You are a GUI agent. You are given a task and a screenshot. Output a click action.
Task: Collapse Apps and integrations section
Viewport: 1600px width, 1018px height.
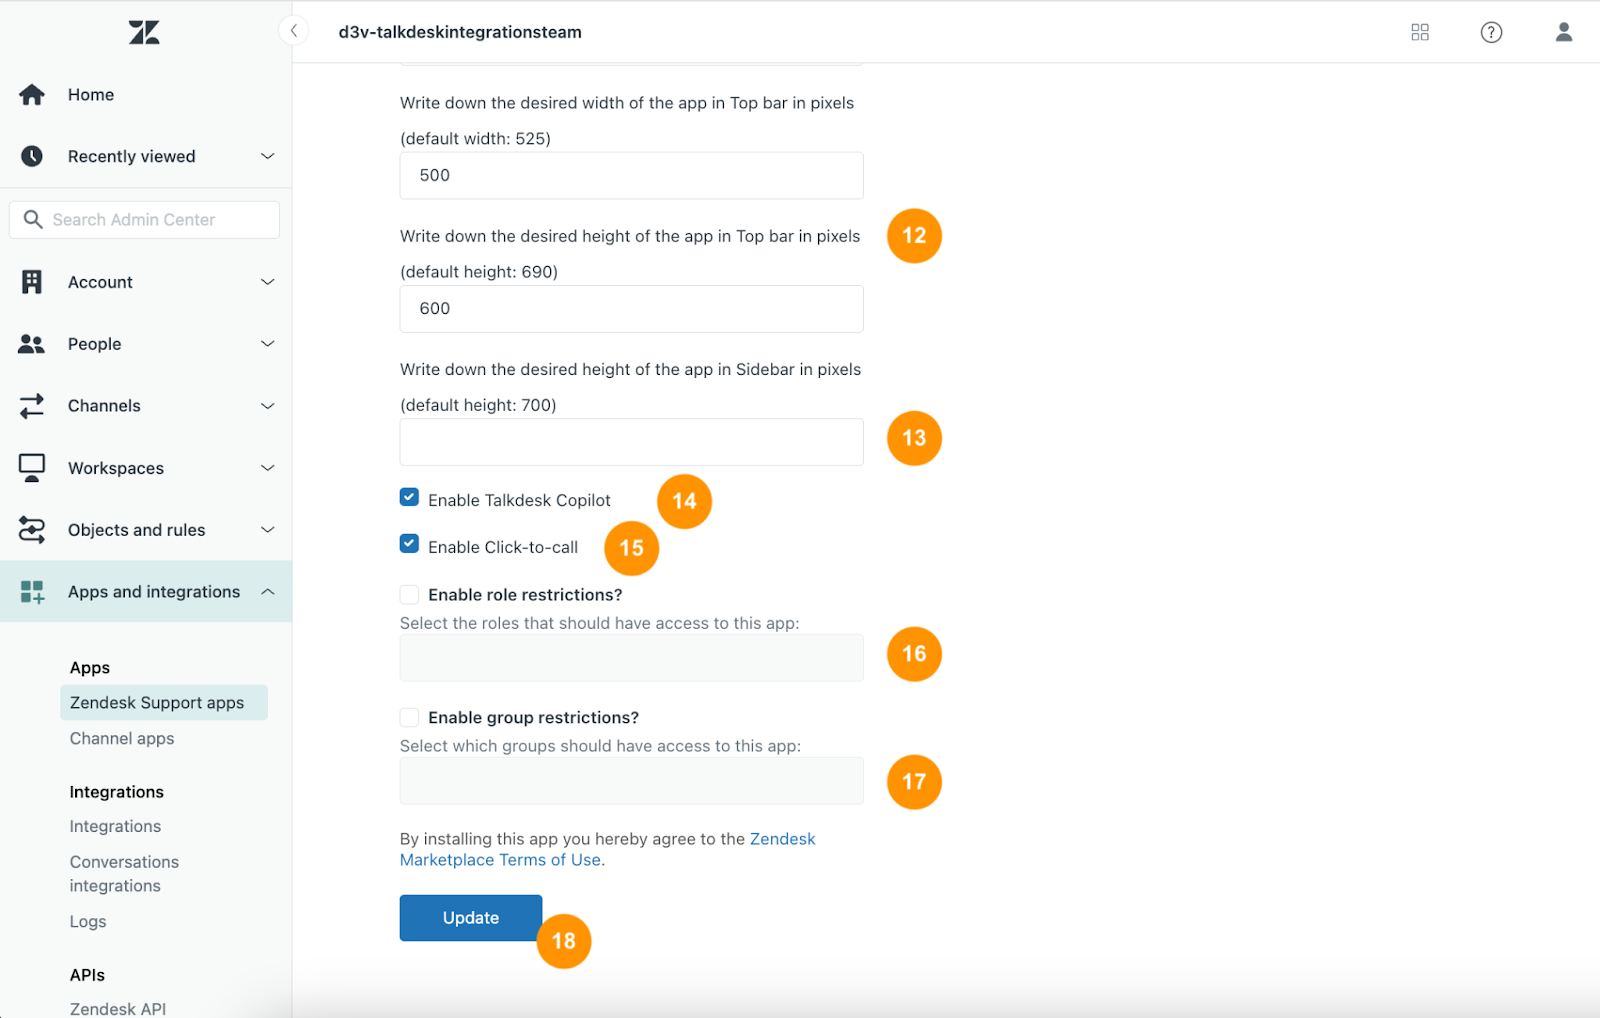point(268,592)
